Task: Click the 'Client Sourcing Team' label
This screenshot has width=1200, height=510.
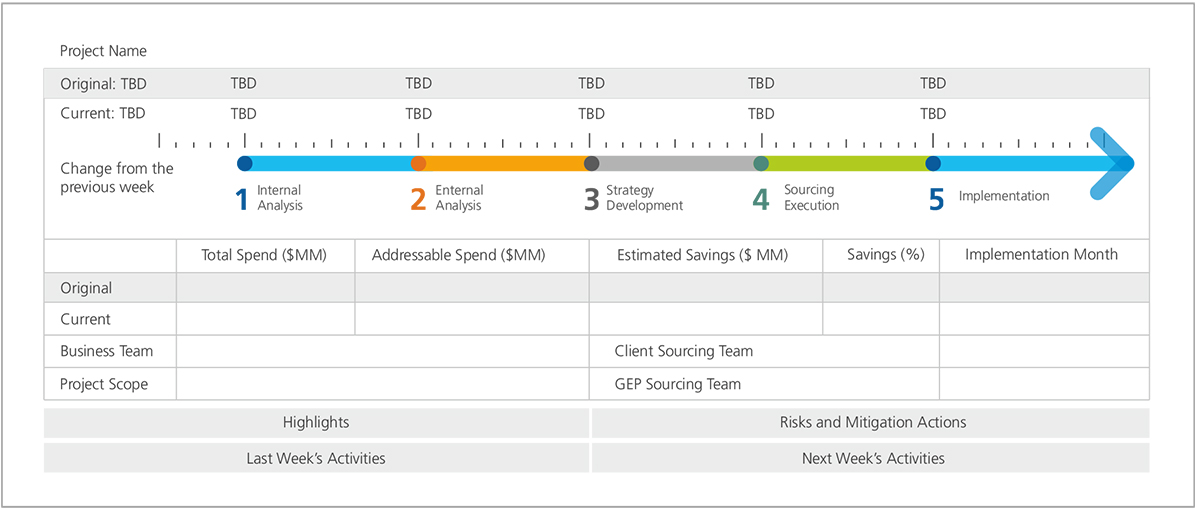Action: (x=684, y=351)
